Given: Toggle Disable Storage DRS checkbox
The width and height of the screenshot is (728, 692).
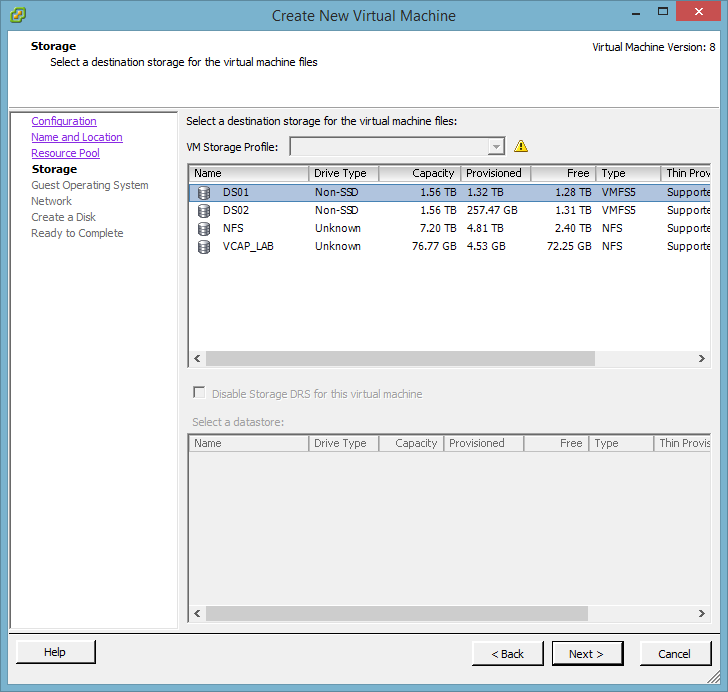Looking at the screenshot, I should 199,394.
